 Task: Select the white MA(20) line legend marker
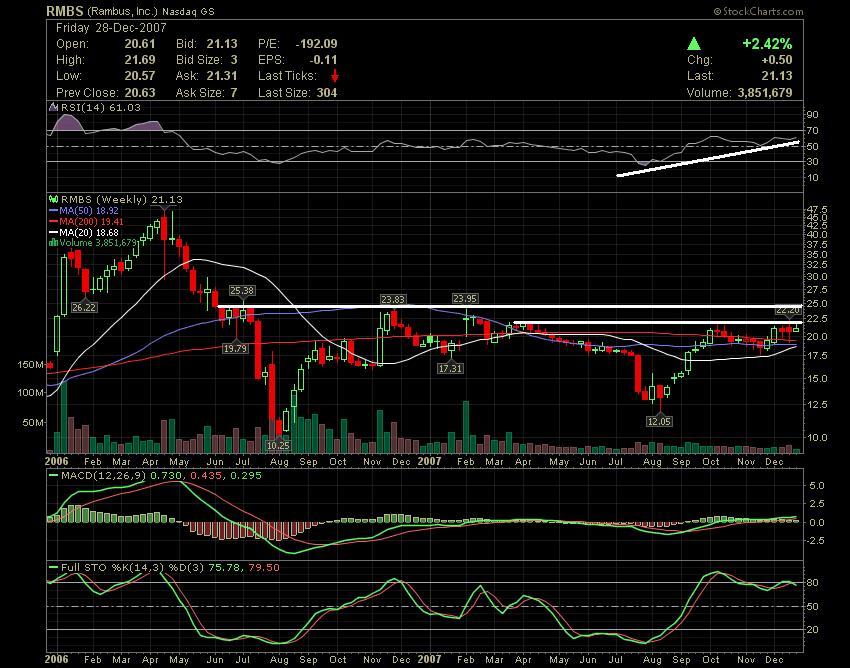click(x=54, y=232)
